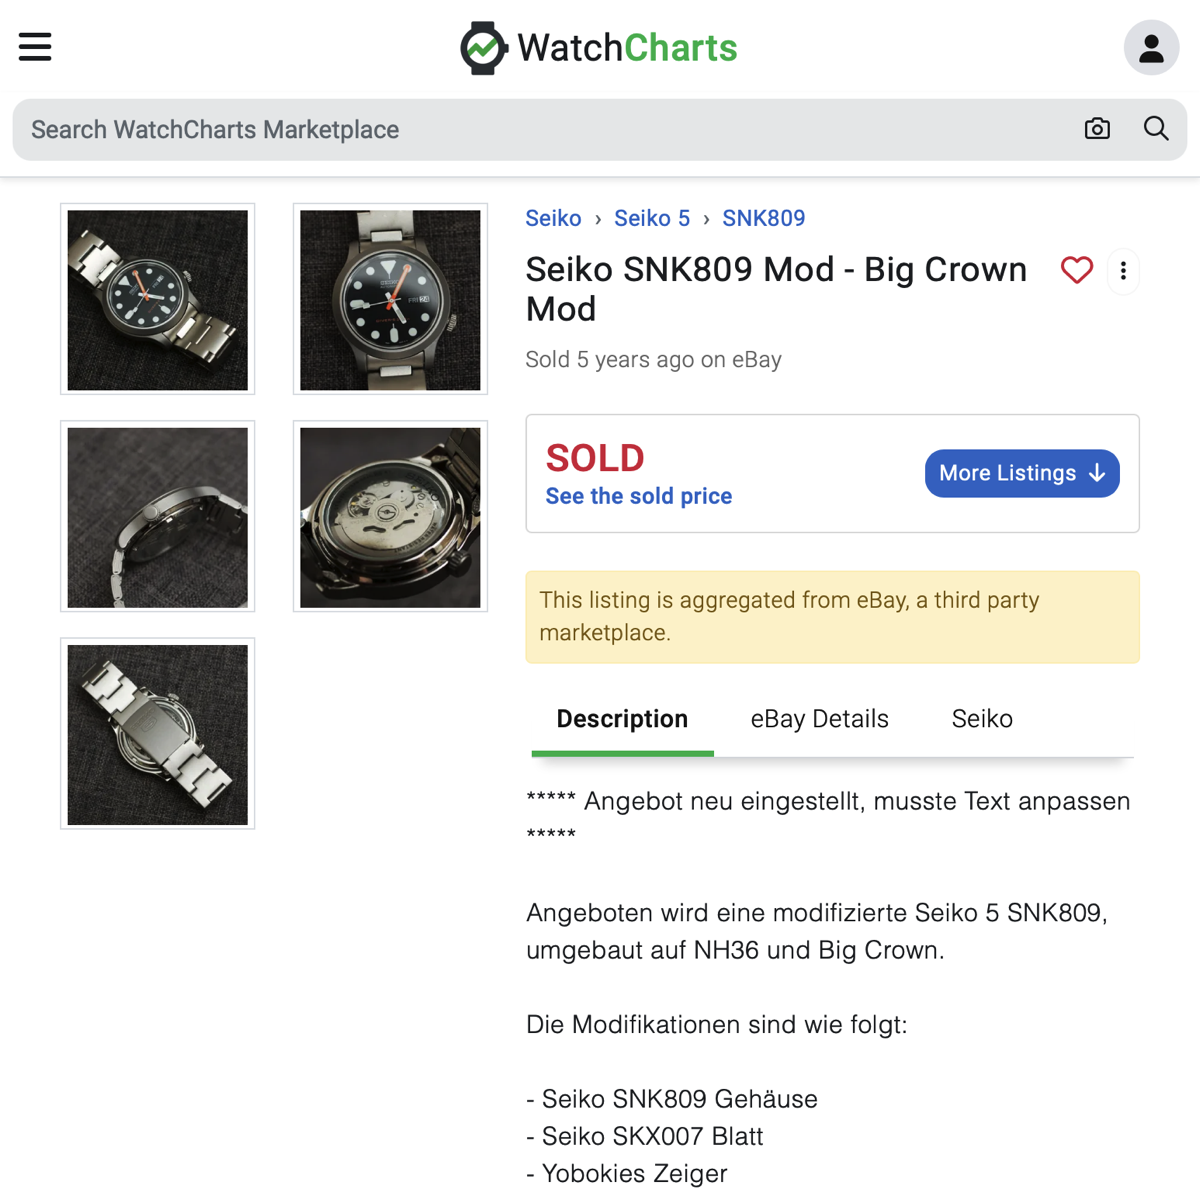Viewport: 1200px width, 1200px height.
Task: Open the hamburger navigation menu
Action: click(x=35, y=47)
